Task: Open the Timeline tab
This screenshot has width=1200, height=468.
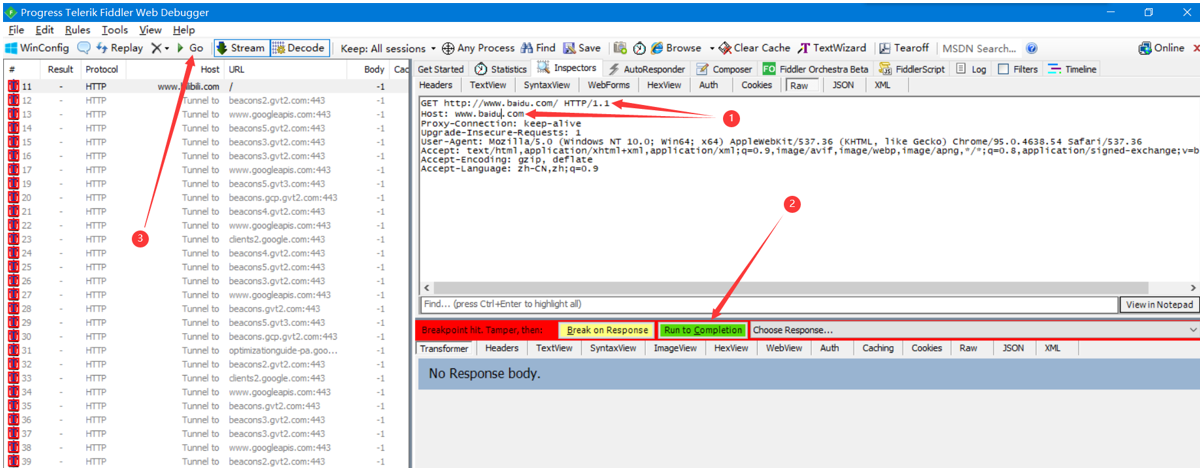Action: 1072,69
